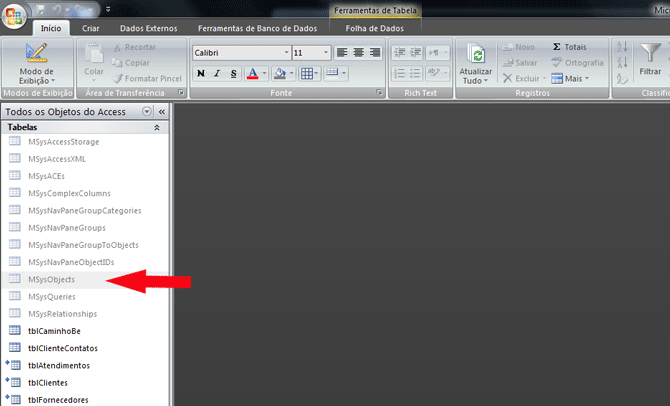Viewport: 670px width, 406px height.
Task: Select MSysACEs table
Action: coord(85,176)
